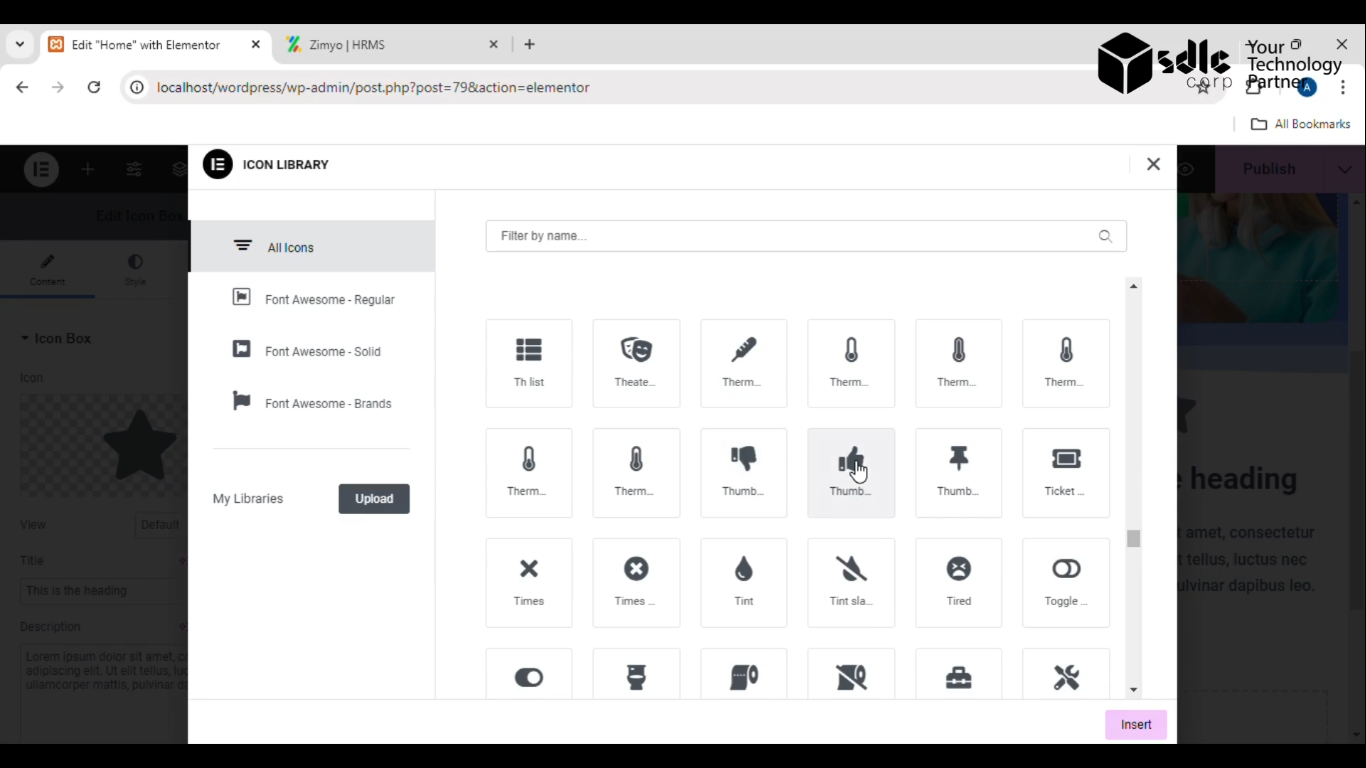The width and height of the screenshot is (1366, 768).
Task: Go back in browser history
Action: pos(22,87)
